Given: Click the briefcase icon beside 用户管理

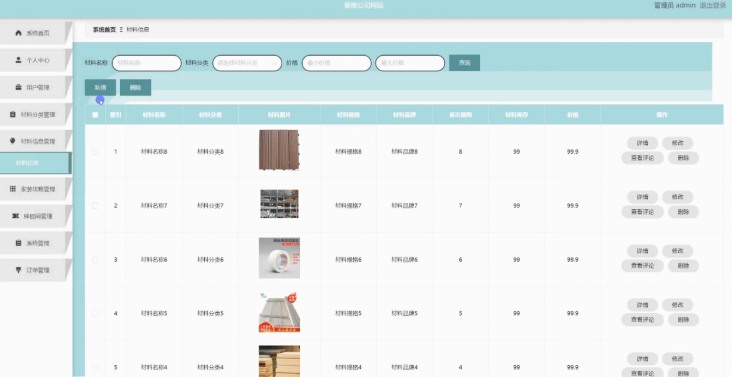Looking at the screenshot, I should tap(18, 87).
